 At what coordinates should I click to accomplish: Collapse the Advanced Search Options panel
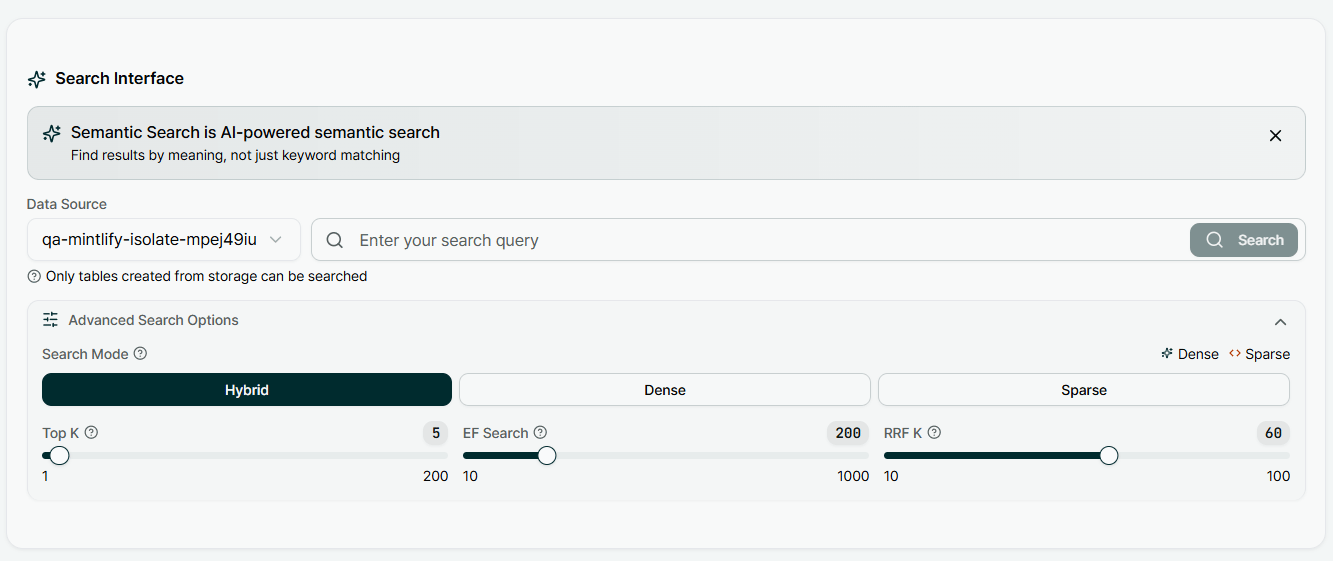tap(1280, 322)
